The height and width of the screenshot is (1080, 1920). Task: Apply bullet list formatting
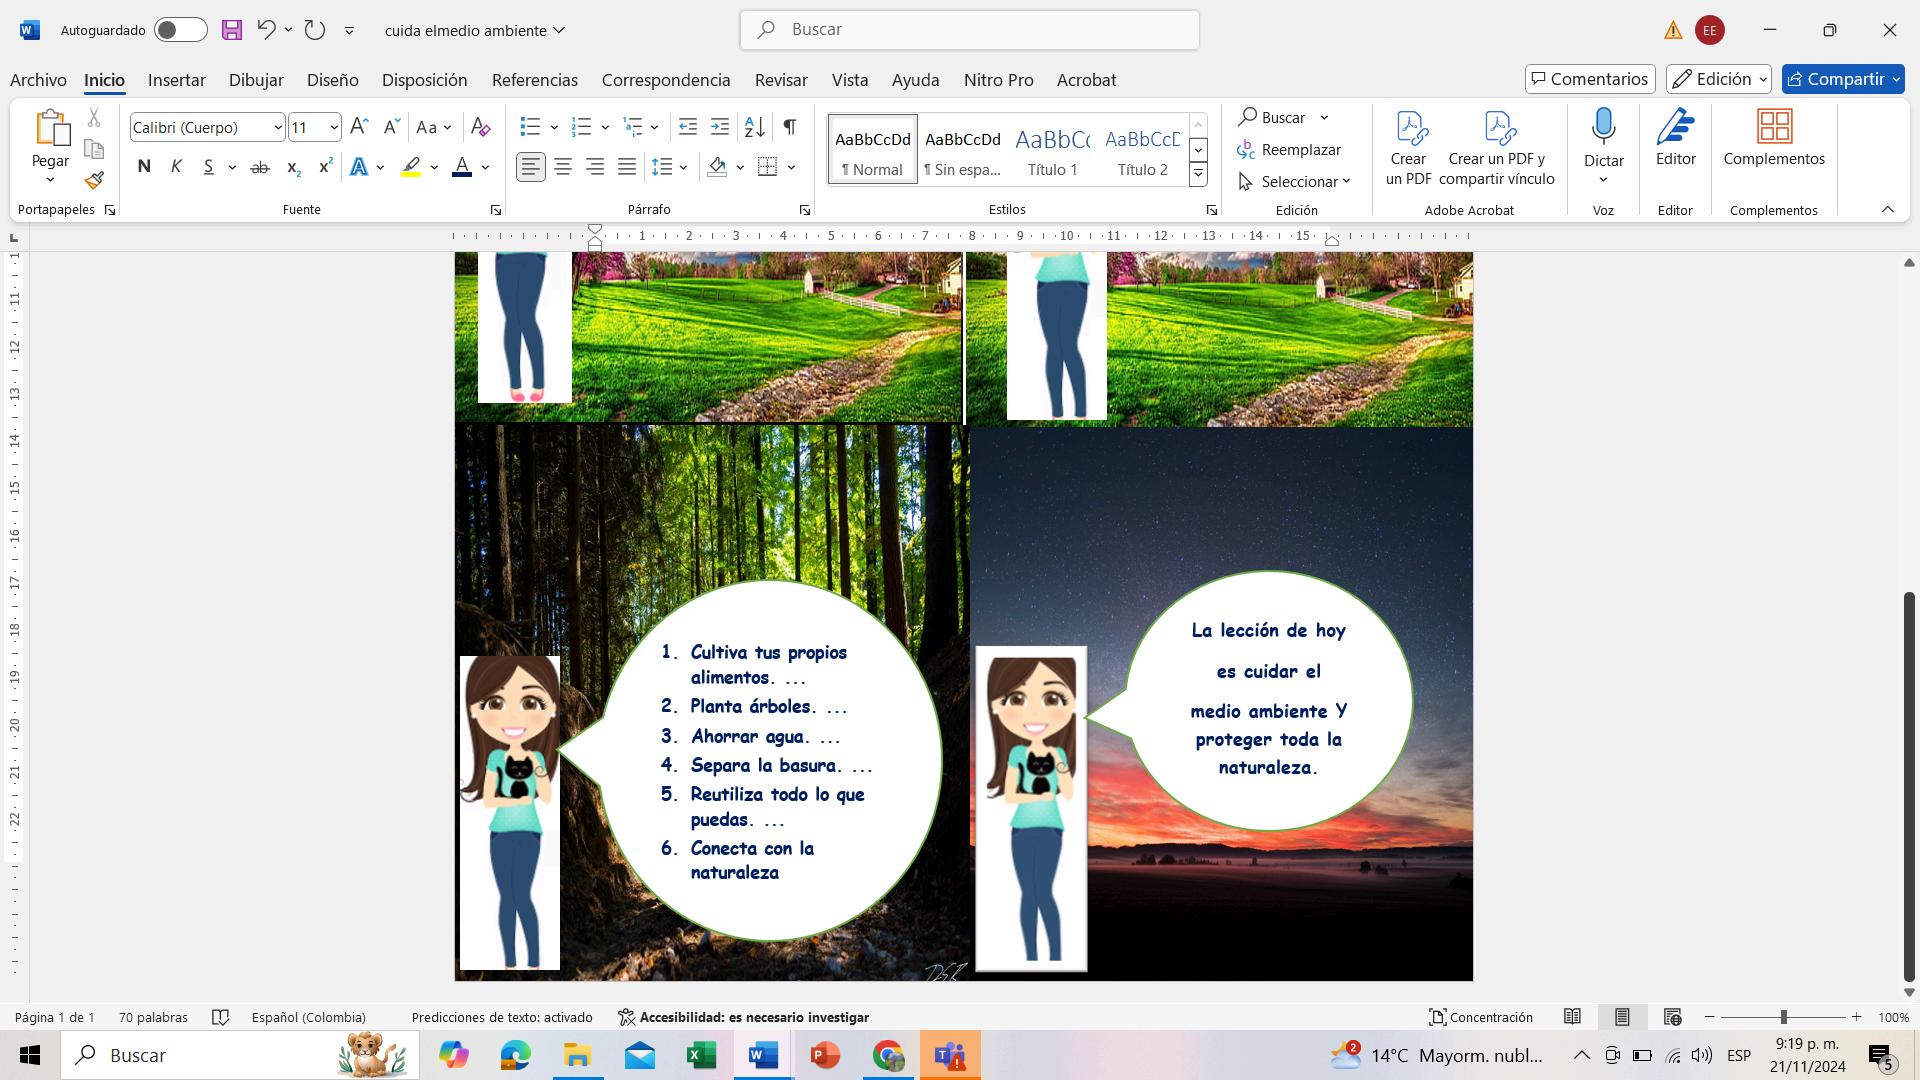530,127
